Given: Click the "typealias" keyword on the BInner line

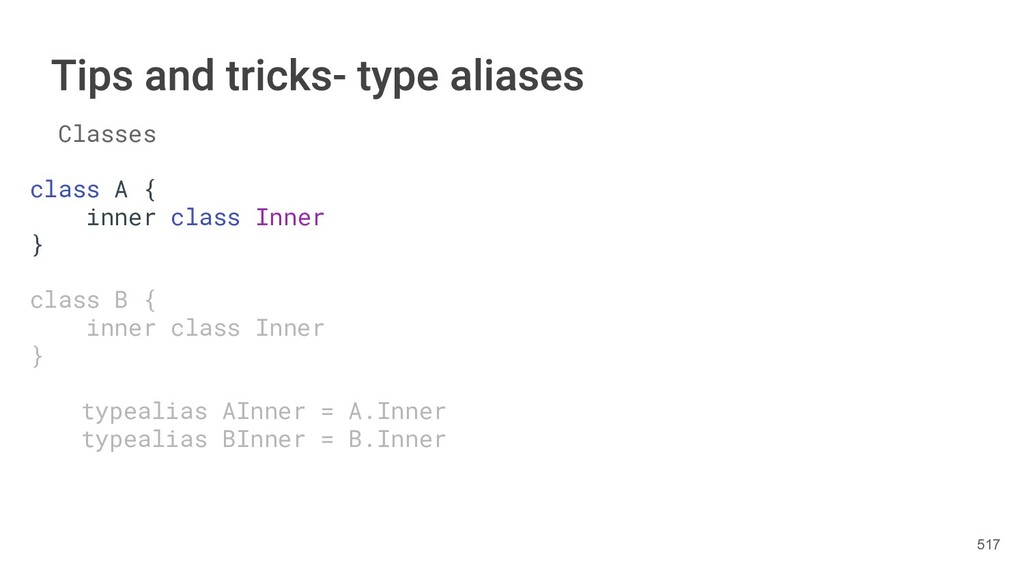Looking at the screenshot, I should 144,439.
